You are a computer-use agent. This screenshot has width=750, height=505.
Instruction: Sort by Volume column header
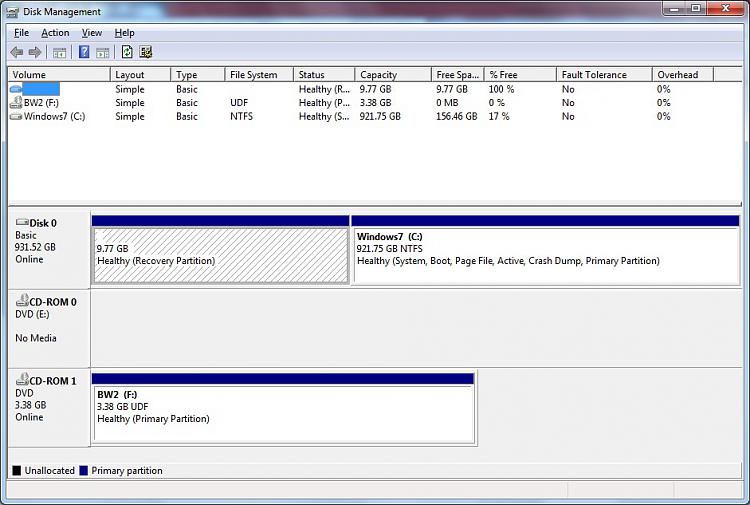coord(59,75)
